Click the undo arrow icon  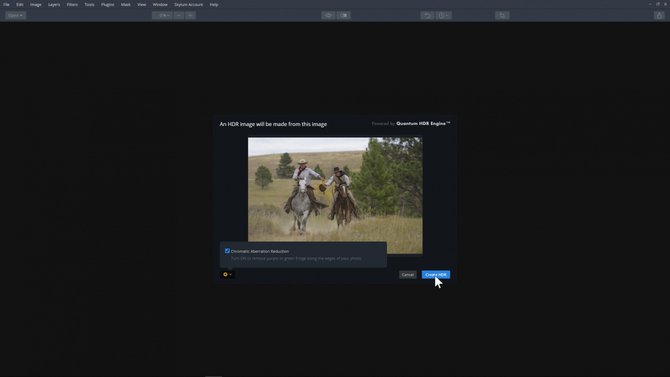(427, 15)
